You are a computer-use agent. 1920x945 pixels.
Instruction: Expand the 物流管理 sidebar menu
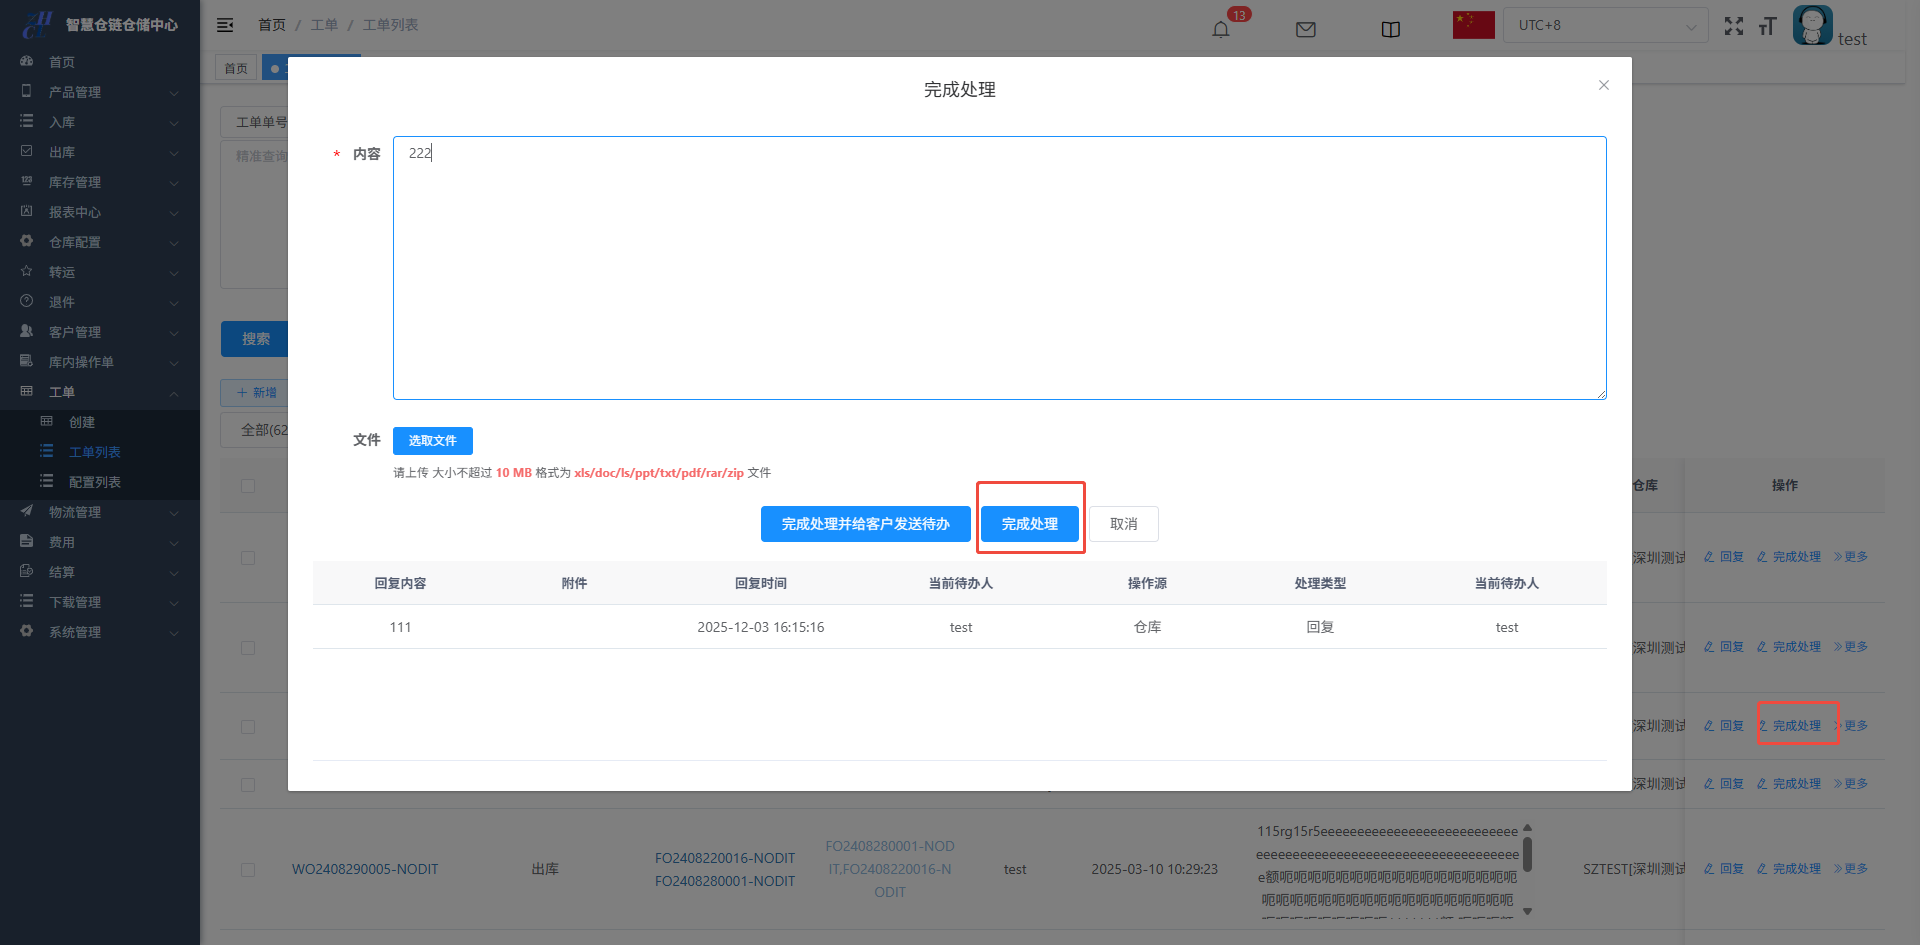100,512
